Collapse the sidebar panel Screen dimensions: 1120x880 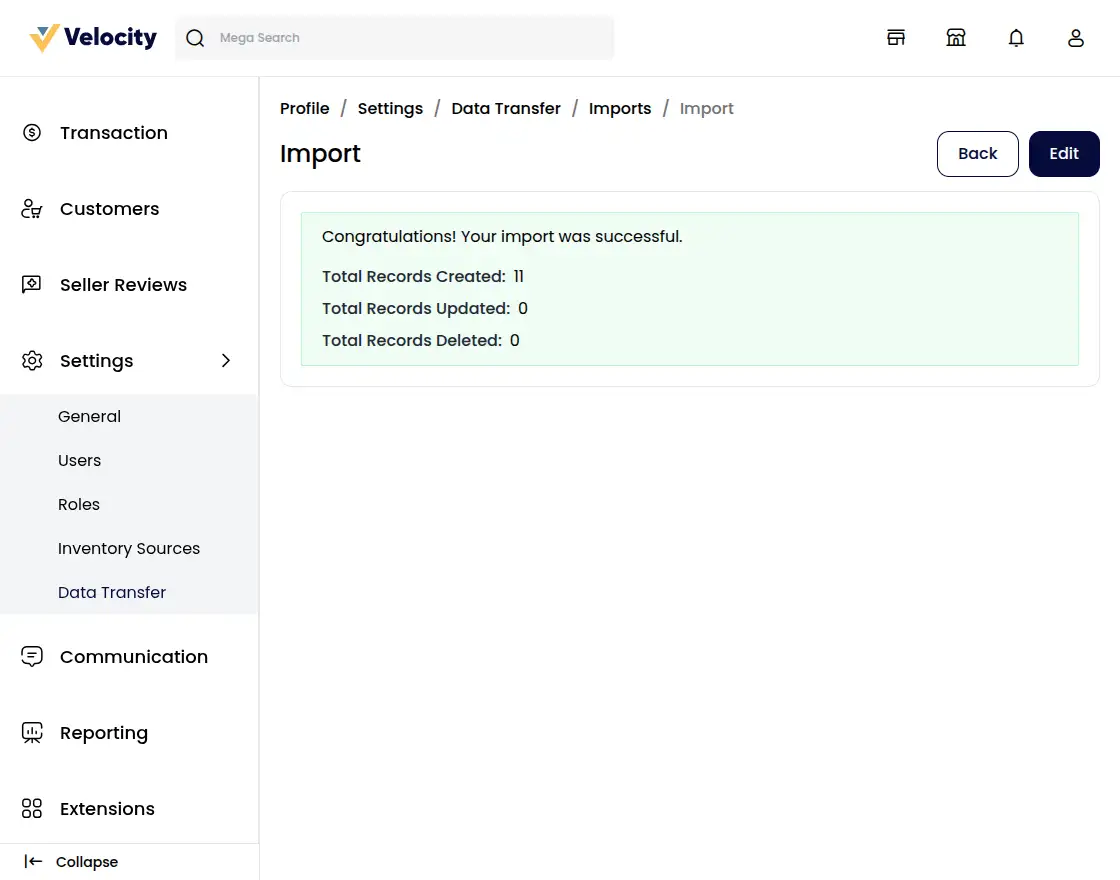[x=72, y=862]
